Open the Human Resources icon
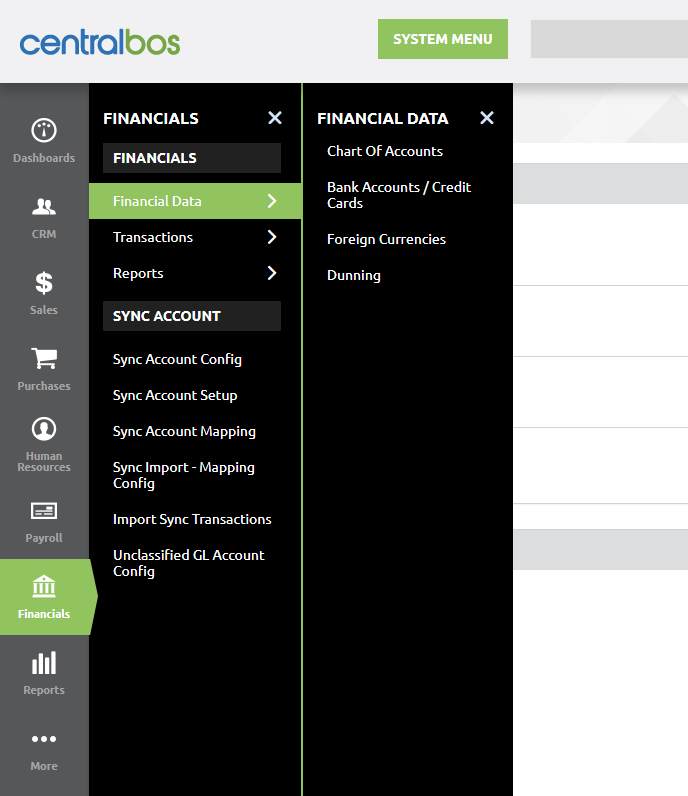Screen dimensions: 688x796 click(x=44, y=430)
